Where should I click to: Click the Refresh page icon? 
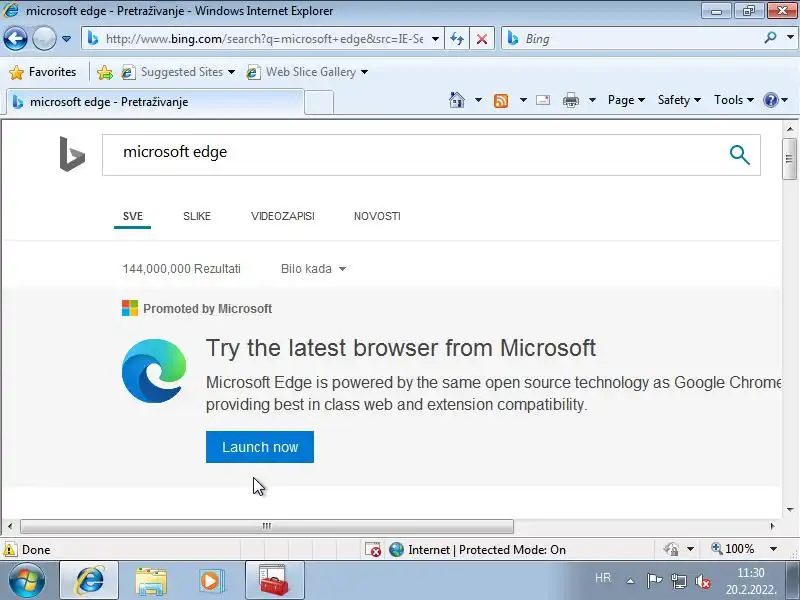pos(457,39)
